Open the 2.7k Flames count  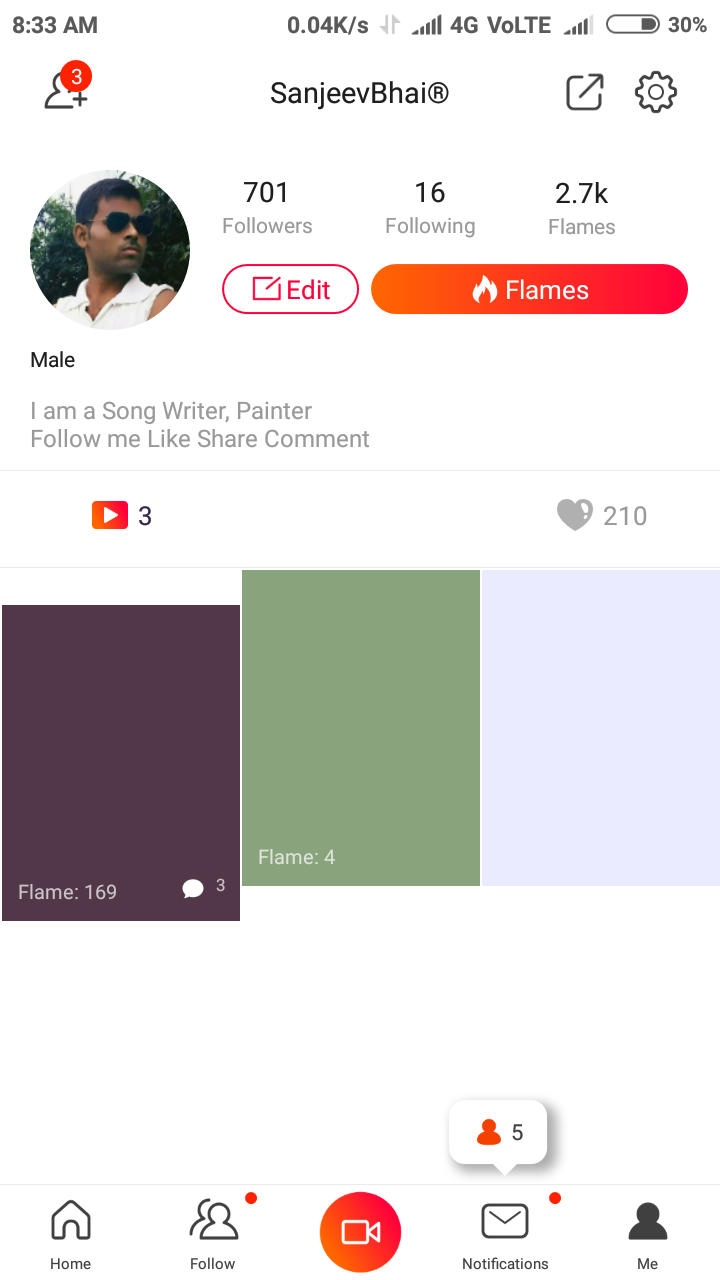pyautogui.click(x=581, y=205)
